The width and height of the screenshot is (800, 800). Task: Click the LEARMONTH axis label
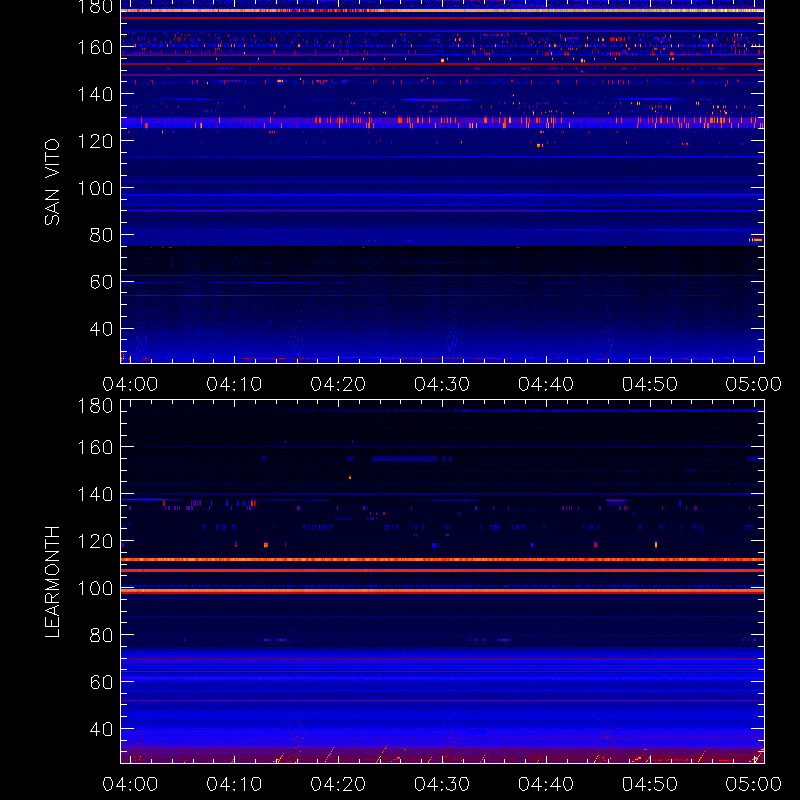coord(52,582)
